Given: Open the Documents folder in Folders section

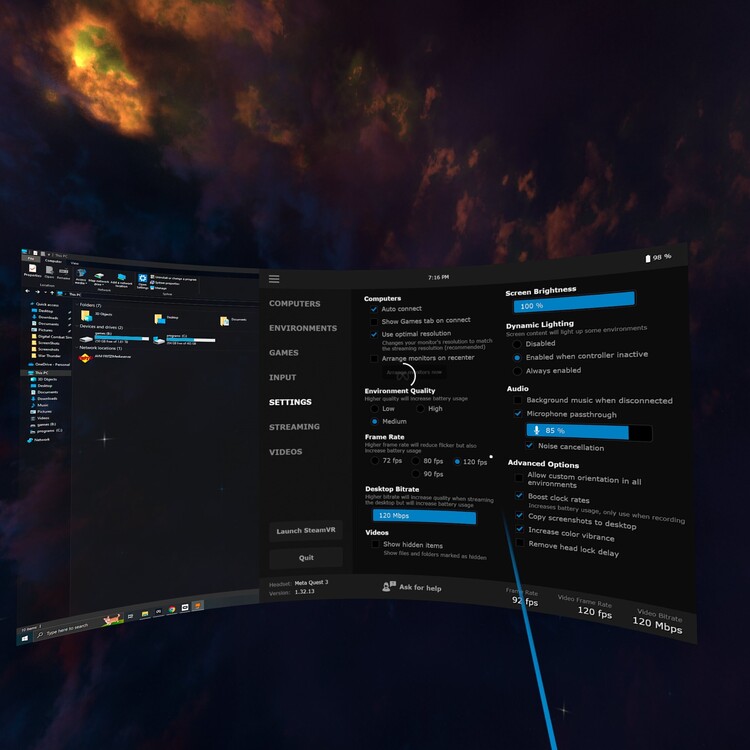Looking at the screenshot, I should tap(224, 321).
